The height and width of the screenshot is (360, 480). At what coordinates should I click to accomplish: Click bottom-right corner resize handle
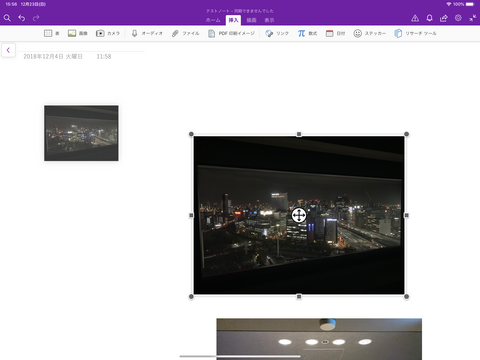coord(406,297)
